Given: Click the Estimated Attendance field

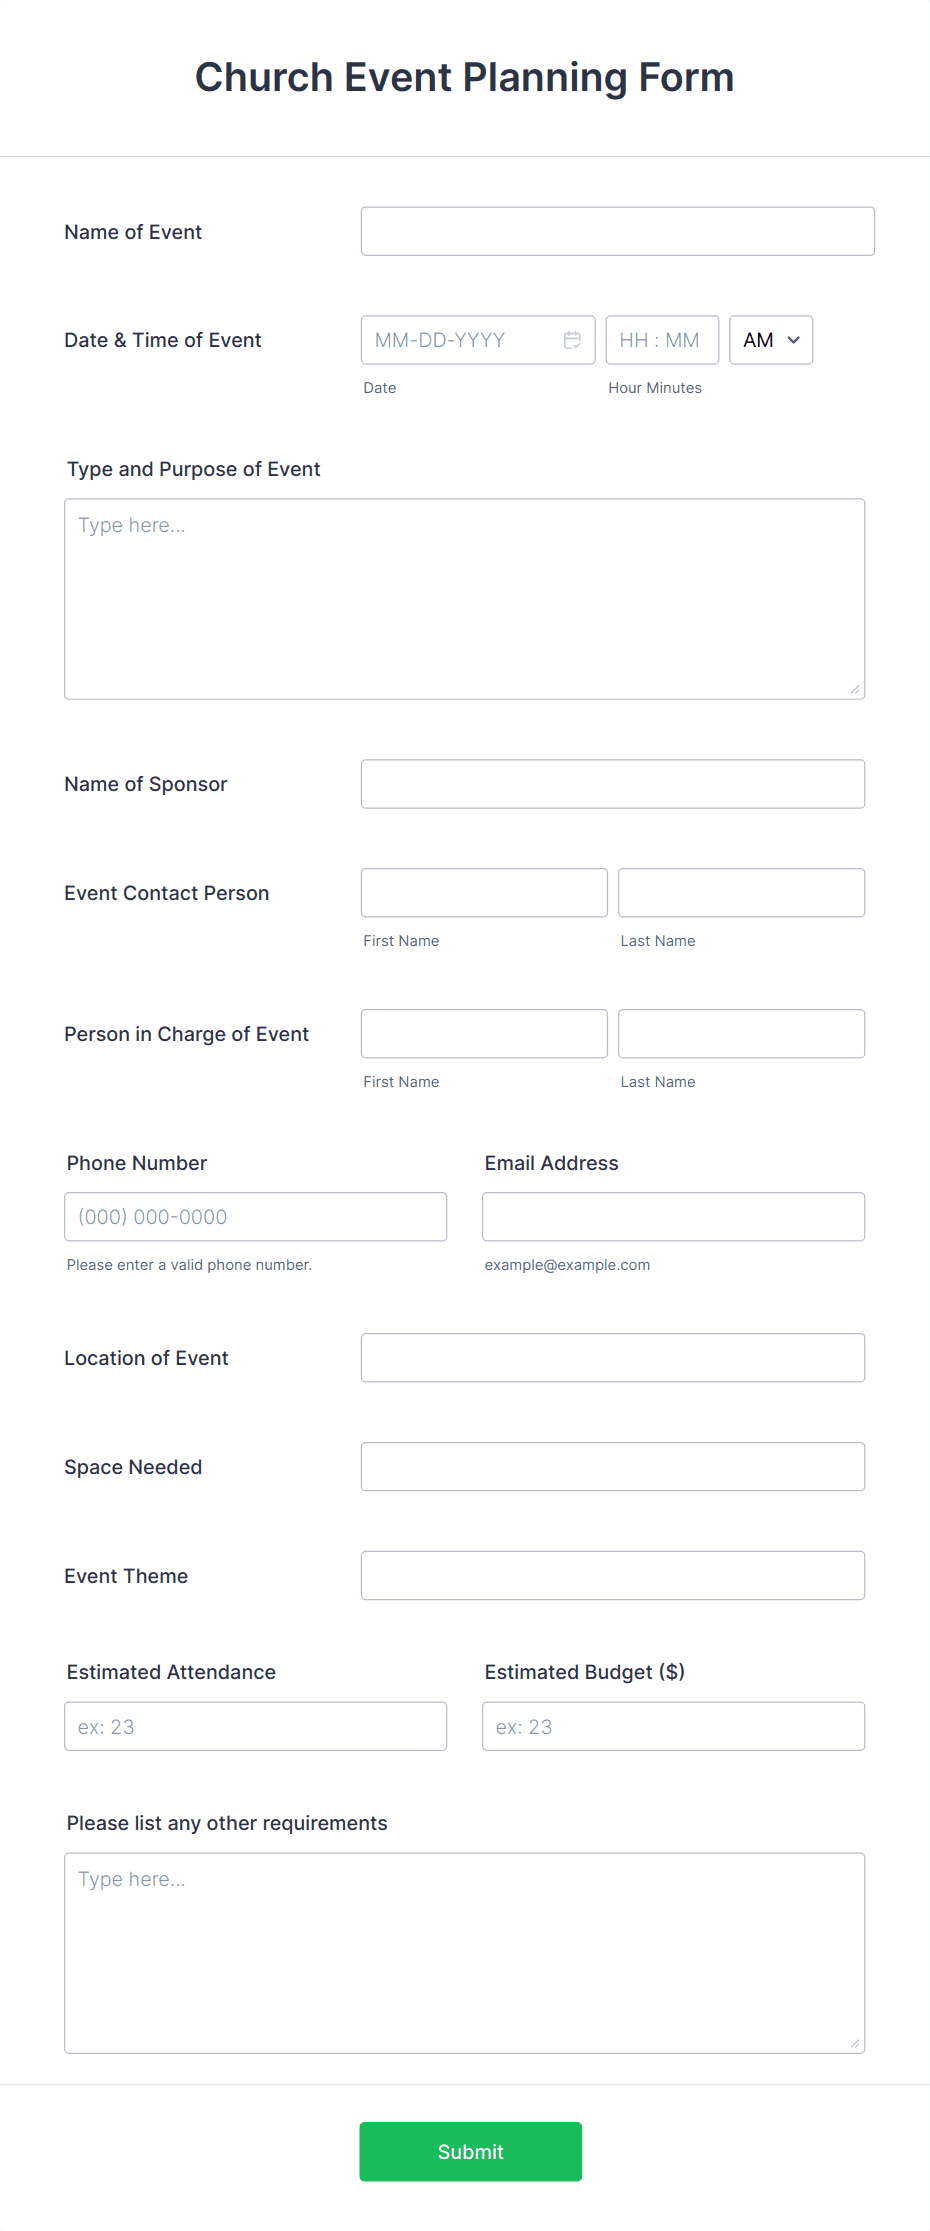Looking at the screenshot, I should pyautogui.click(x=255, y=1725).
